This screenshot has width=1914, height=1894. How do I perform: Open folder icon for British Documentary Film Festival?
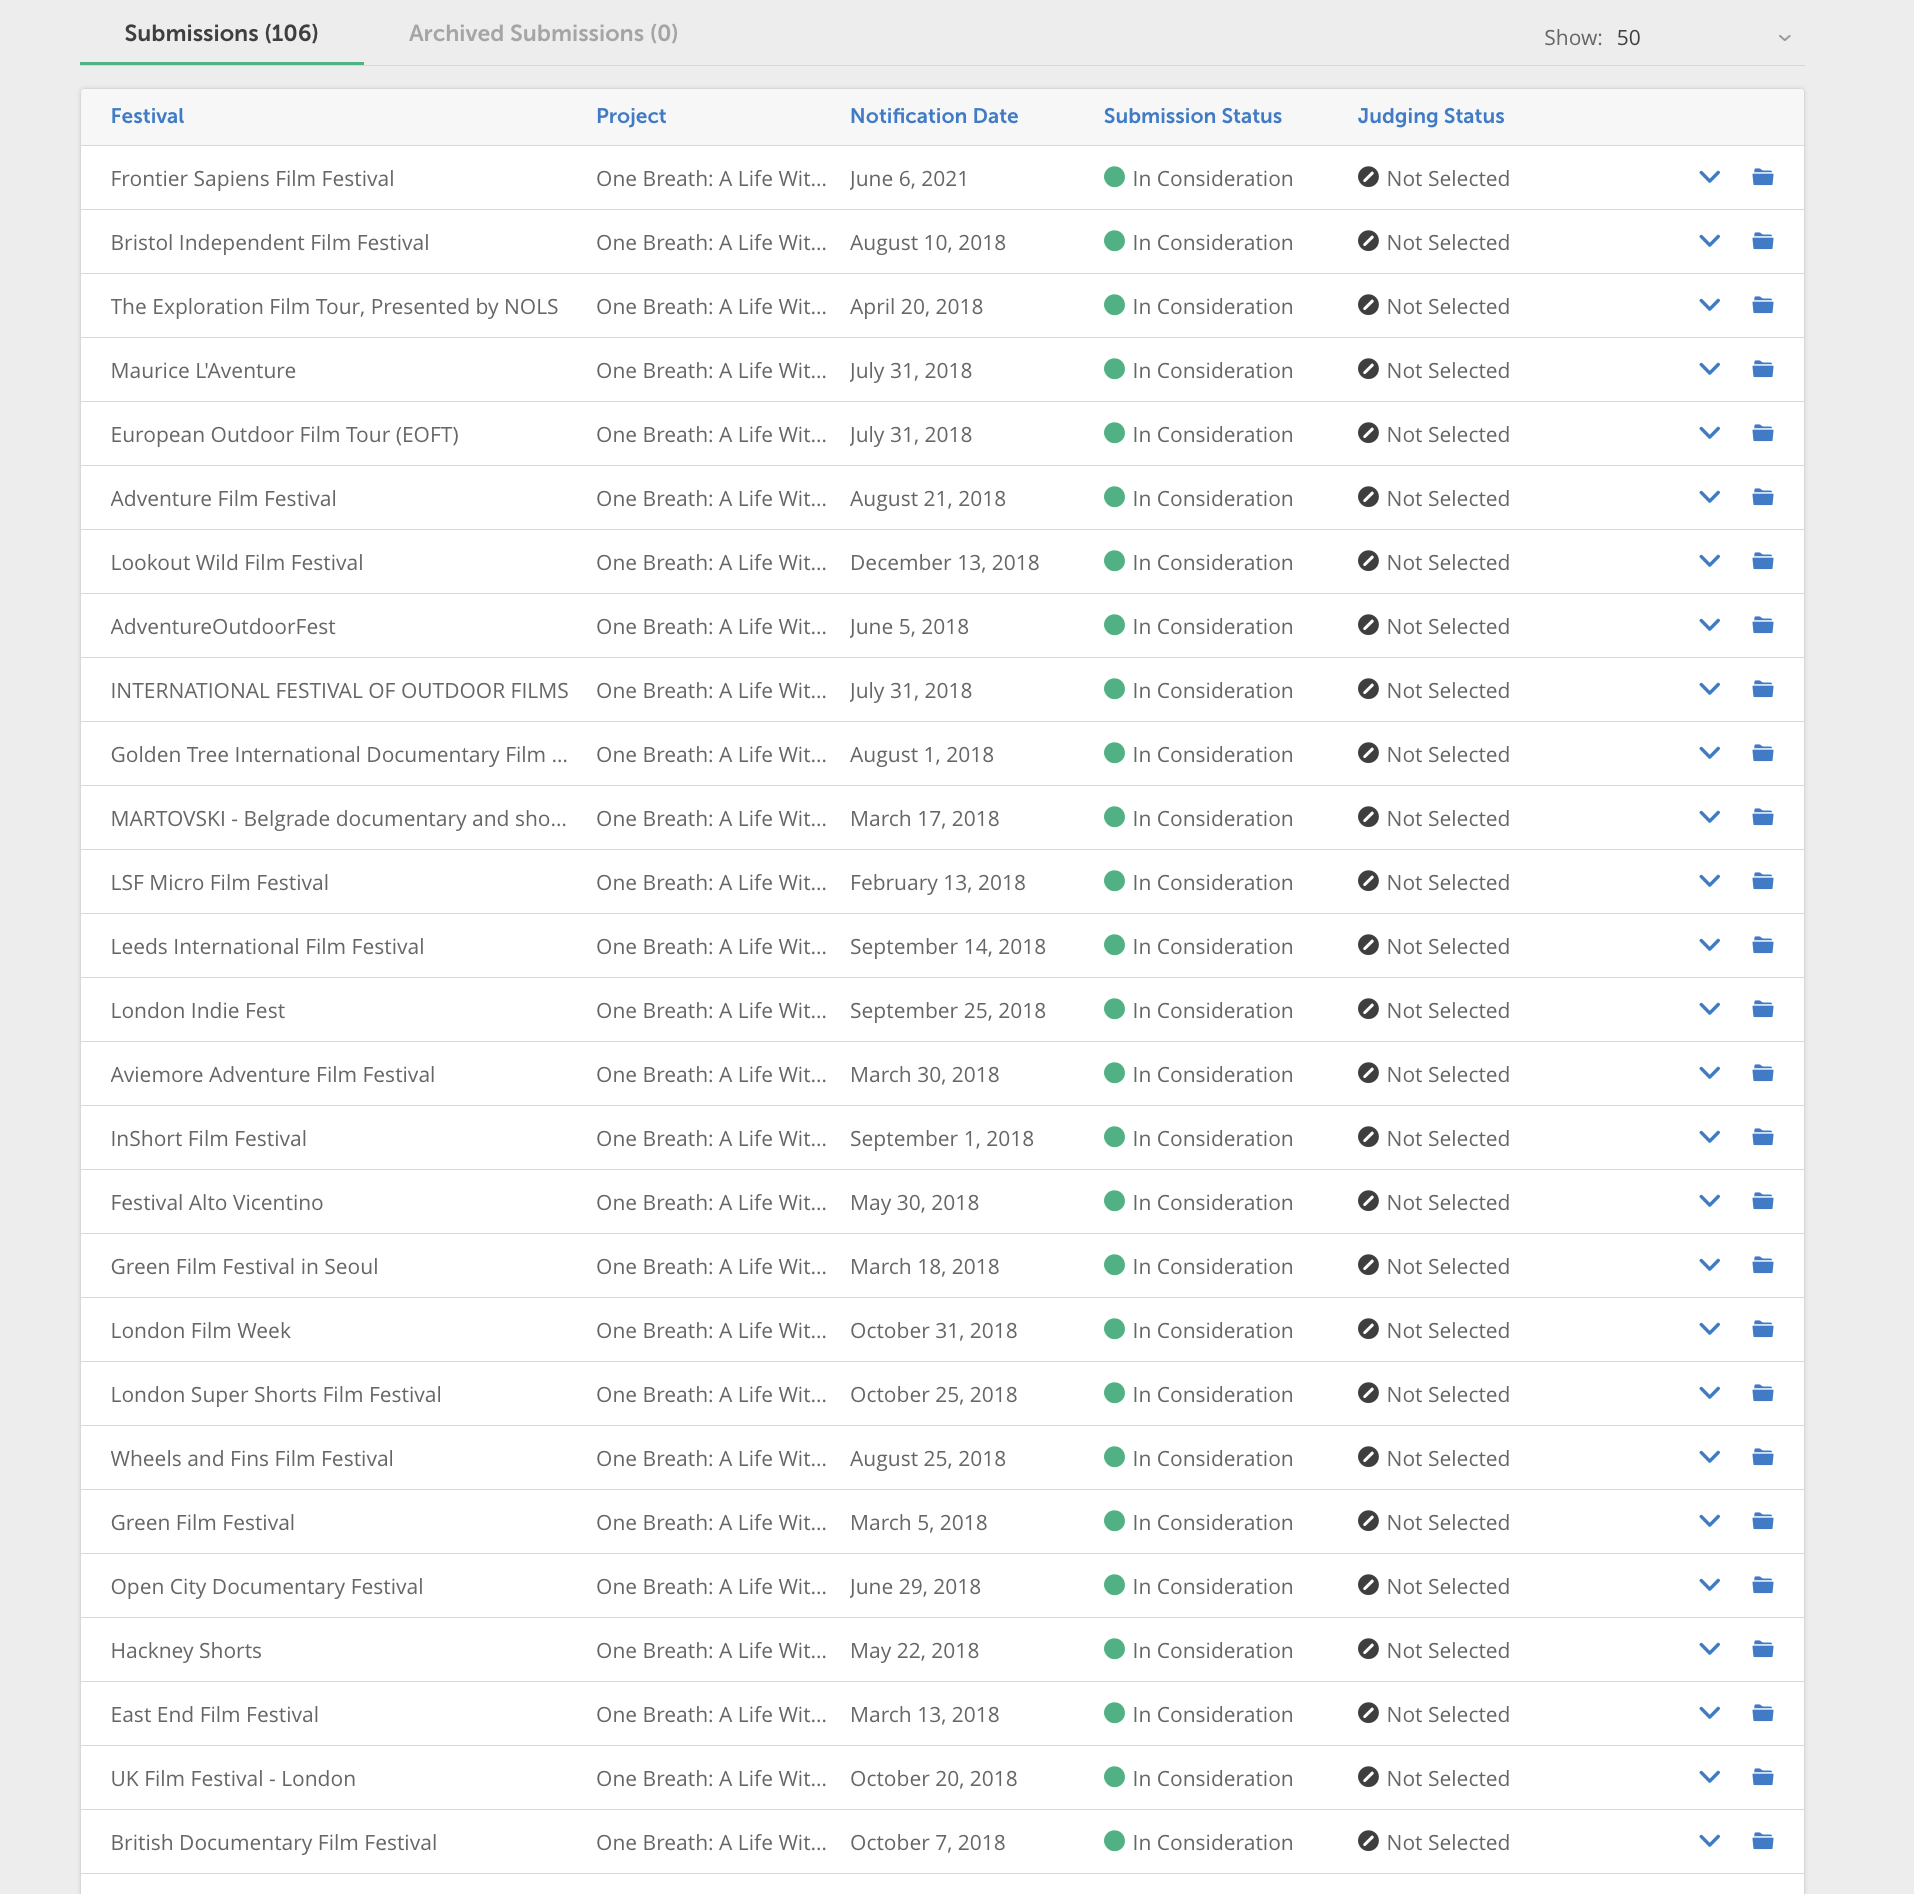tap(1763, 1841)
